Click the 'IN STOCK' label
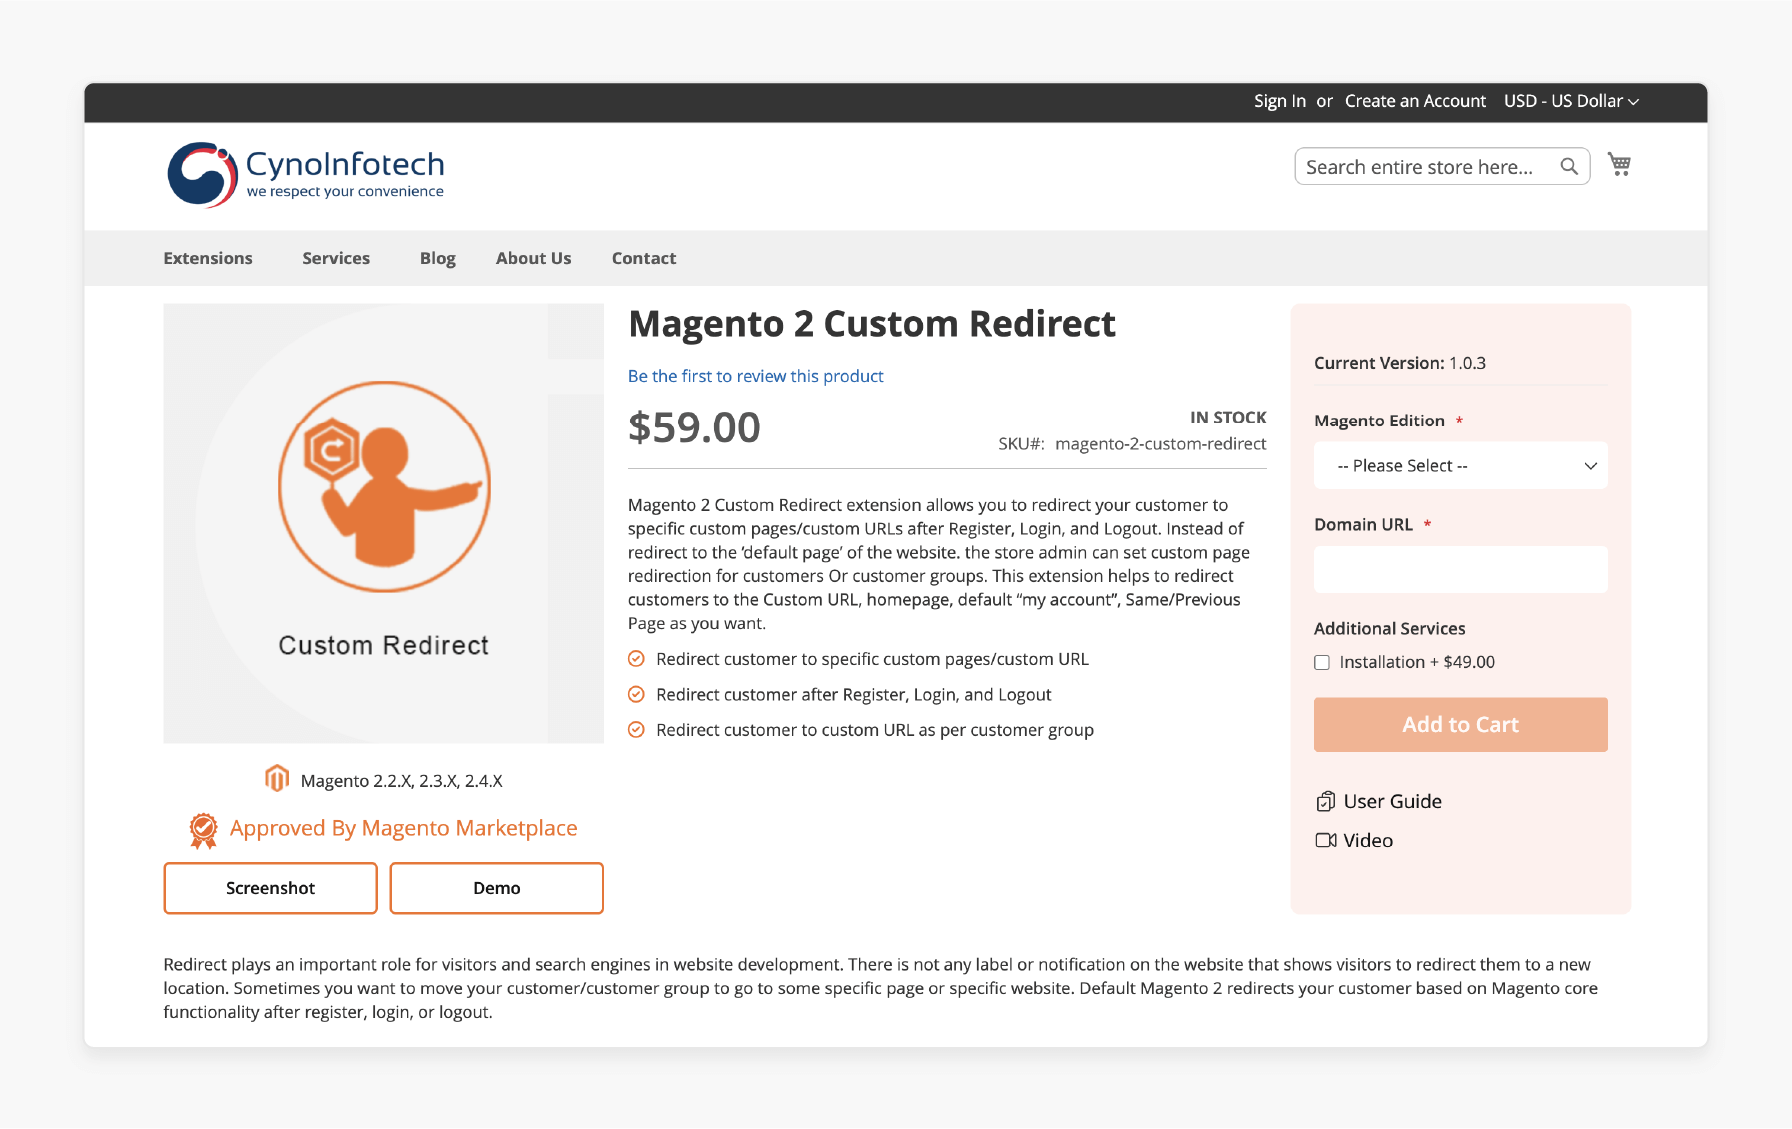 click(x=1228, y=417)
